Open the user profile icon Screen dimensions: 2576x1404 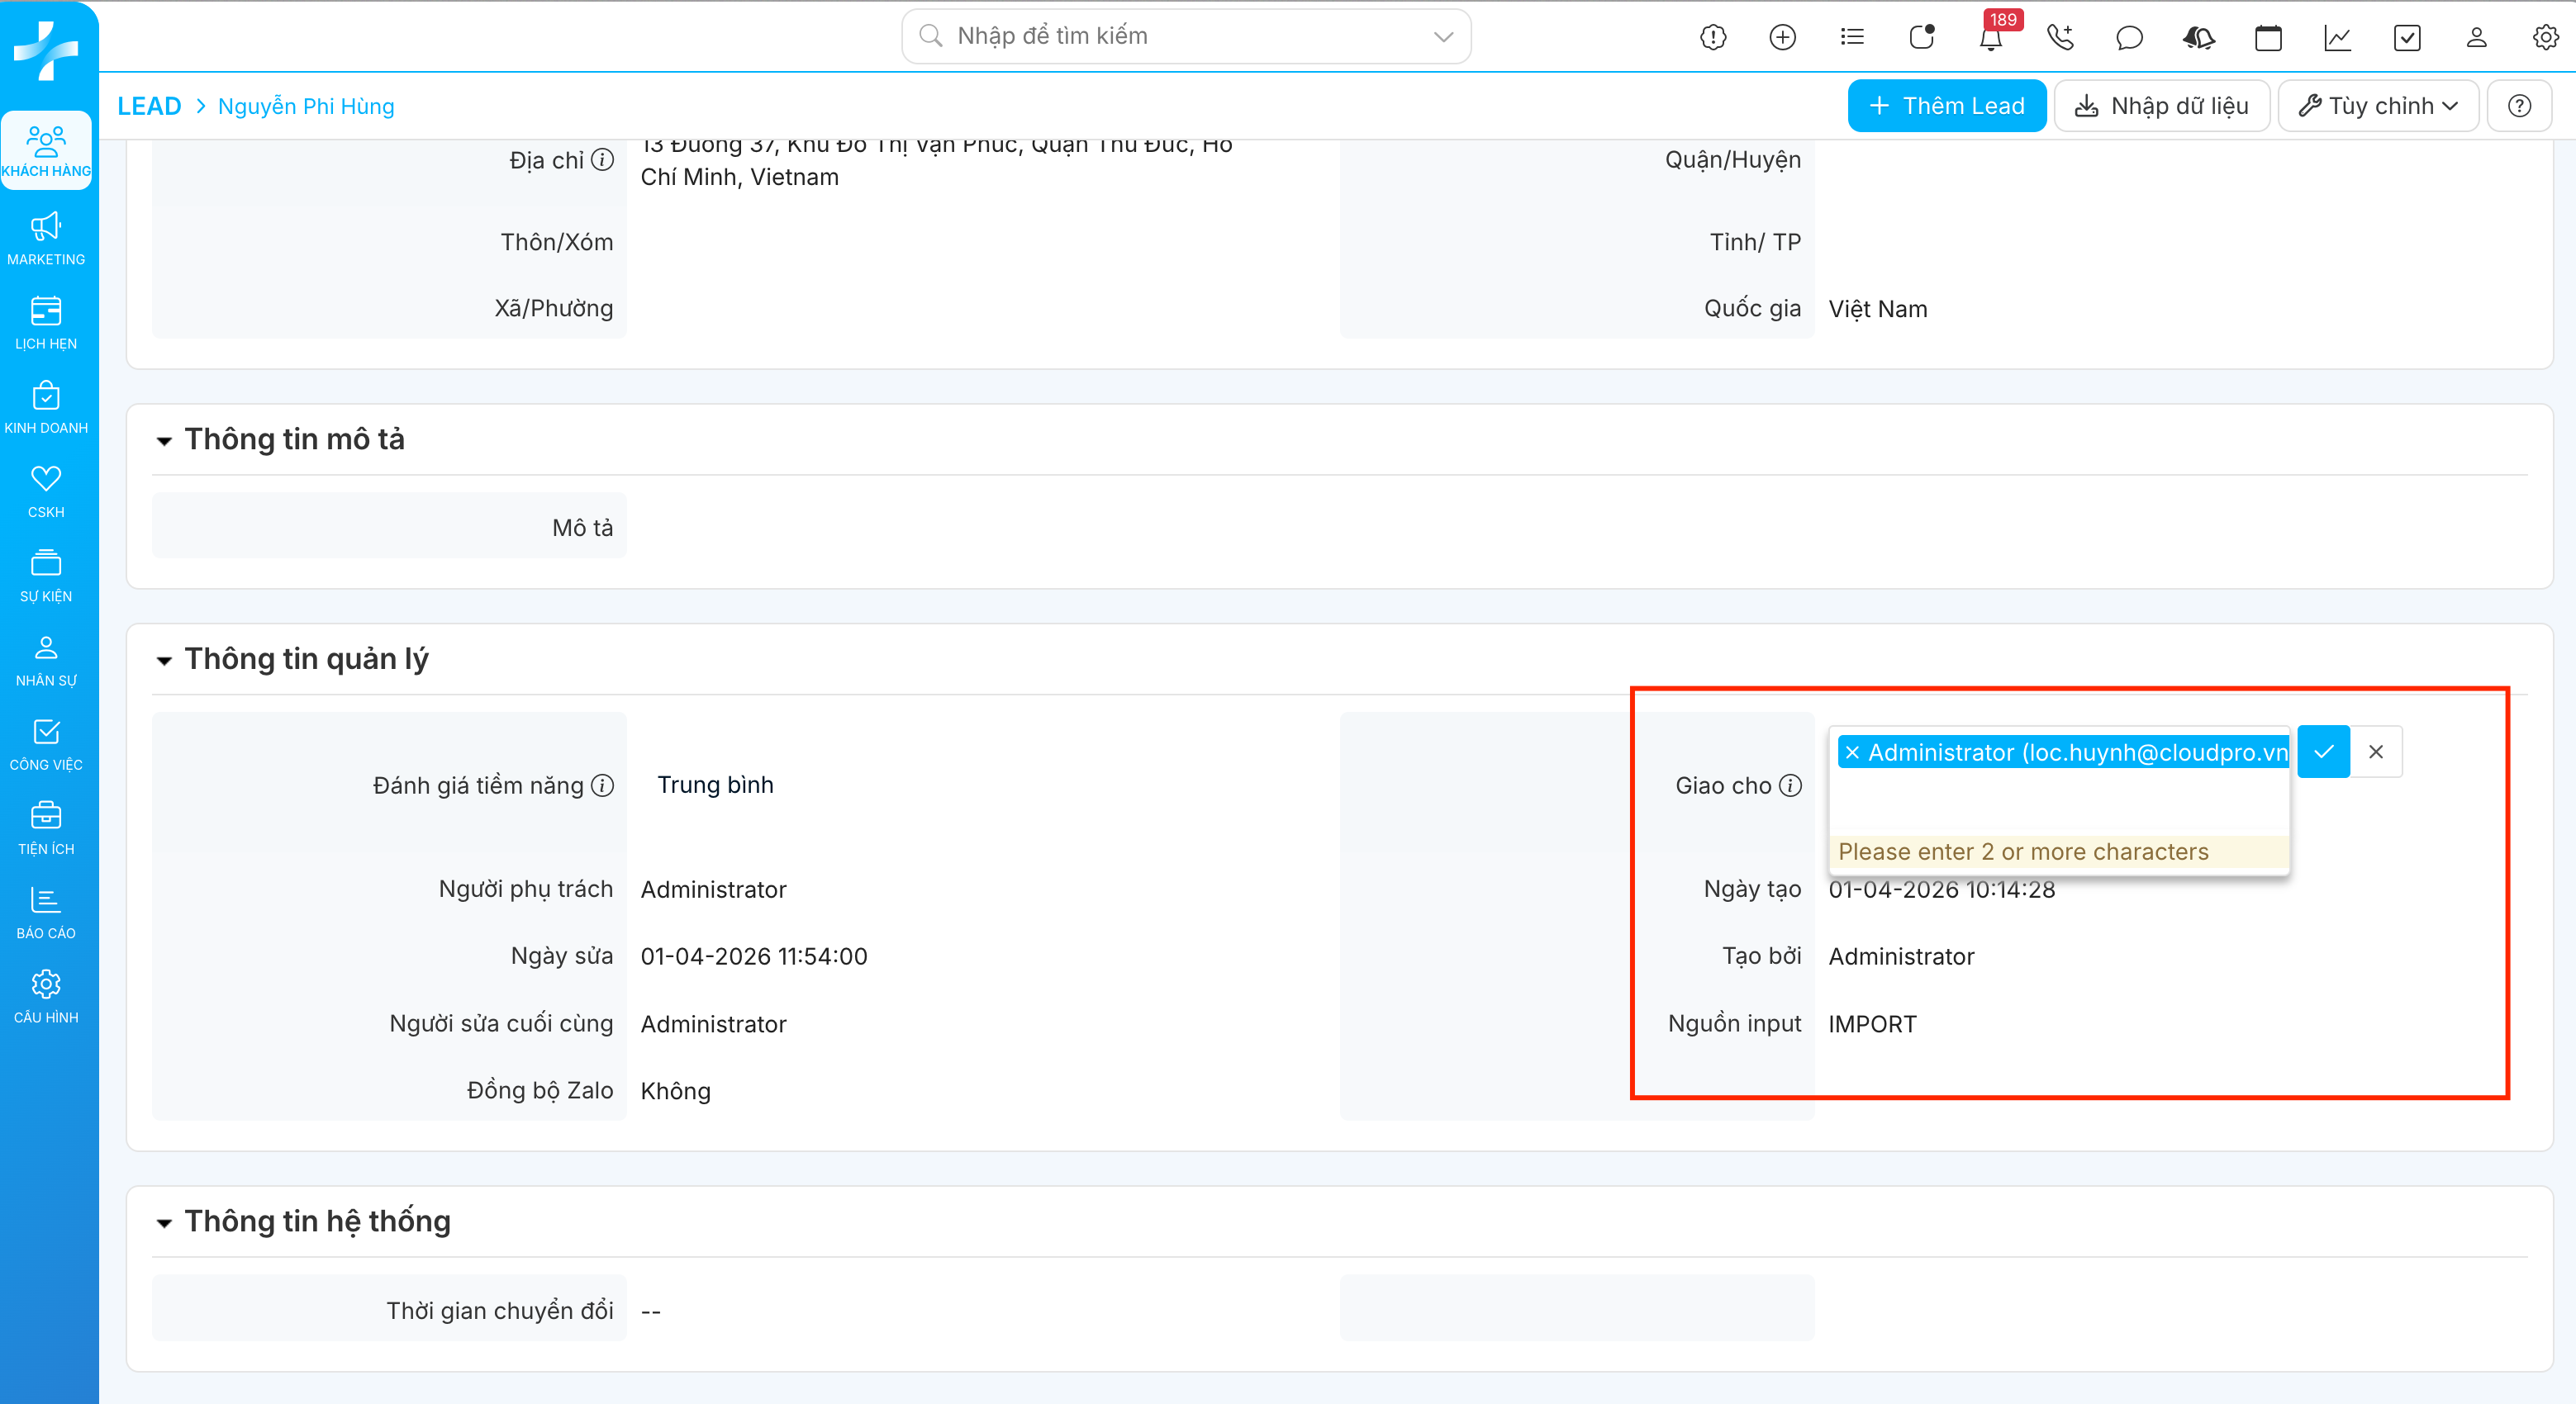(x=2476, y=38)
